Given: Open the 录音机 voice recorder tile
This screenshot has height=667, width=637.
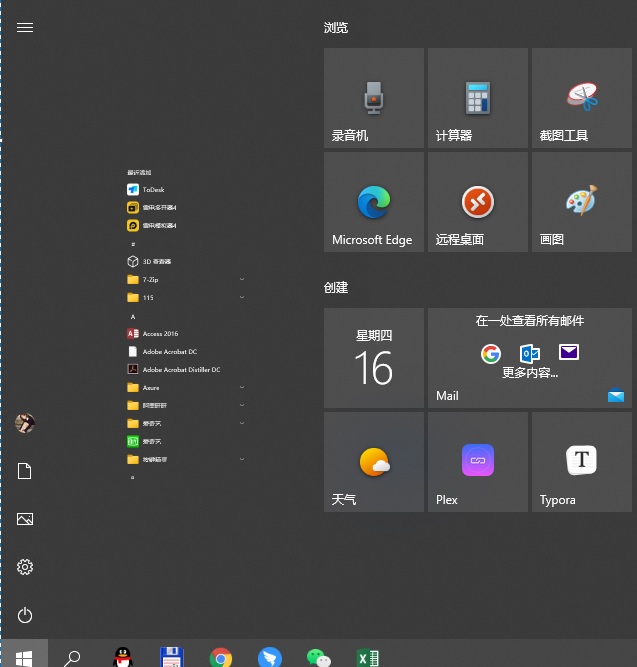Looking at the screenshot, I should (x=374, y=98).
